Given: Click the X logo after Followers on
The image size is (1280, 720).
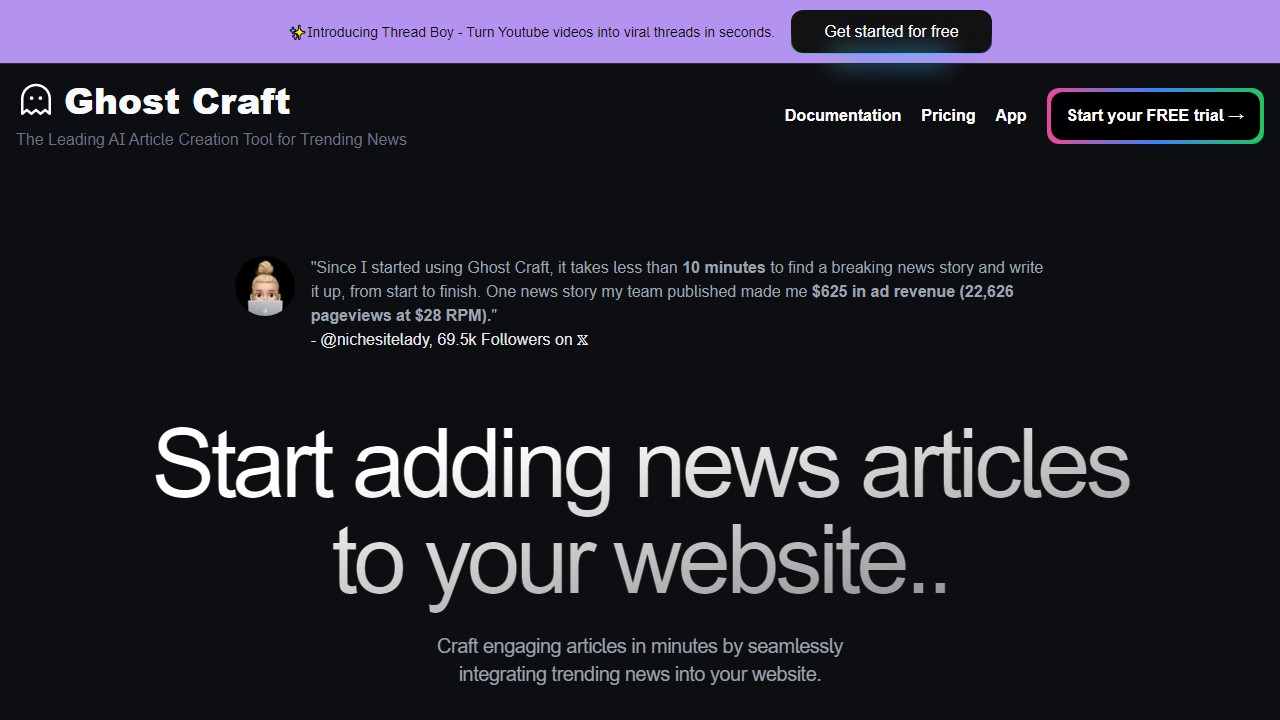Looking at the screenshot, I should pos(583,340).
